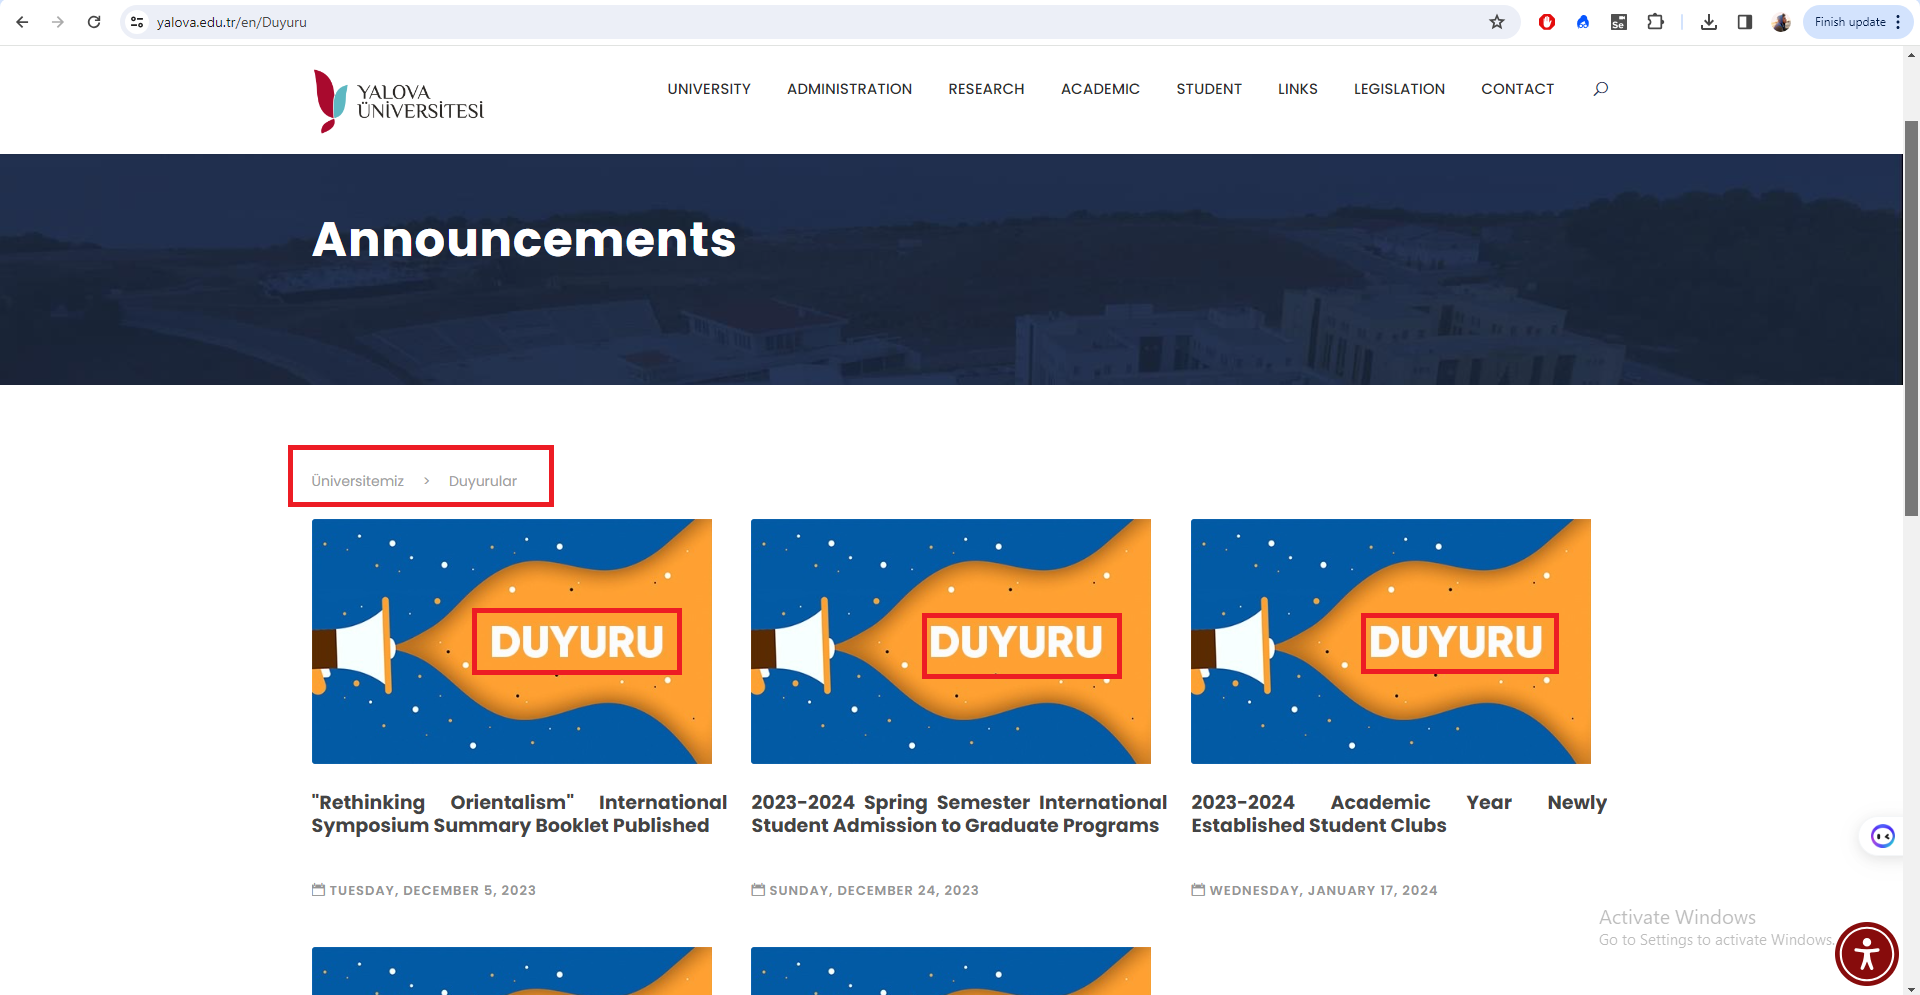Click the Üniversitemiz breadcrumb link
The width and height of the screenshot is (1920, 995).
pyautogui.click(x=357, y=481)
